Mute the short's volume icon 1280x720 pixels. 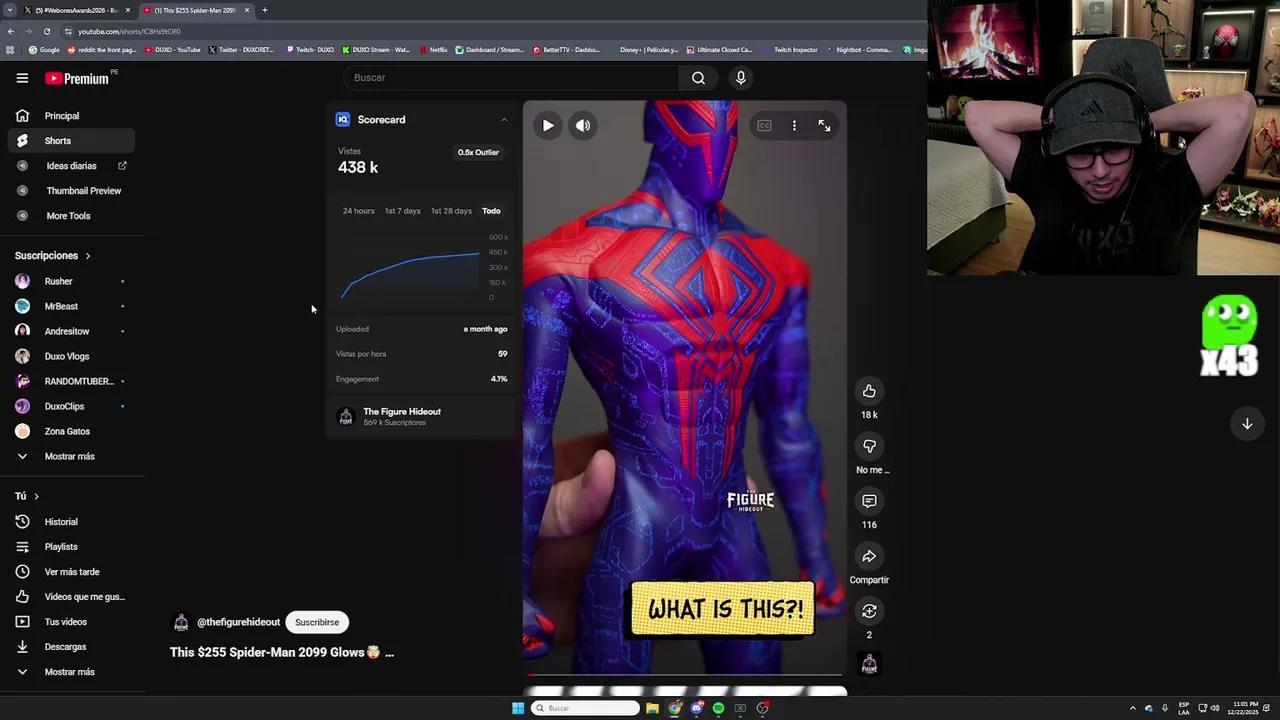point(583,126)
